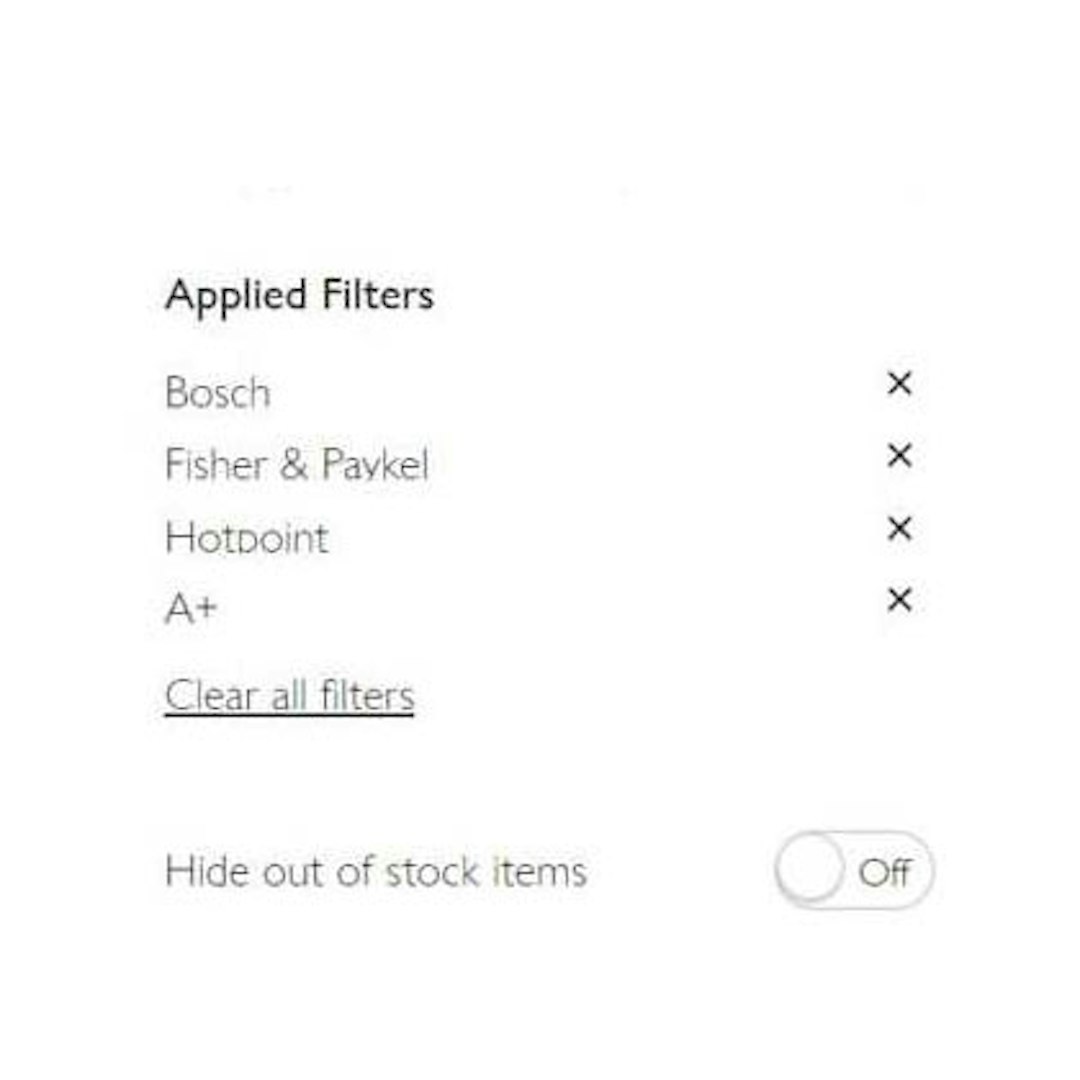Select the Fisher & Paykel filter text

[298, 464]
